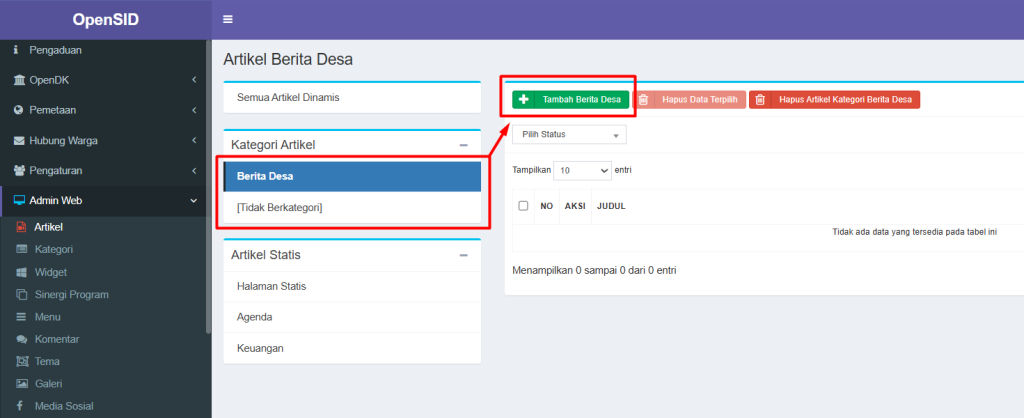Toggle the sidebar hamburger menu icon
1024x418 pixels.
pos(228,20)
